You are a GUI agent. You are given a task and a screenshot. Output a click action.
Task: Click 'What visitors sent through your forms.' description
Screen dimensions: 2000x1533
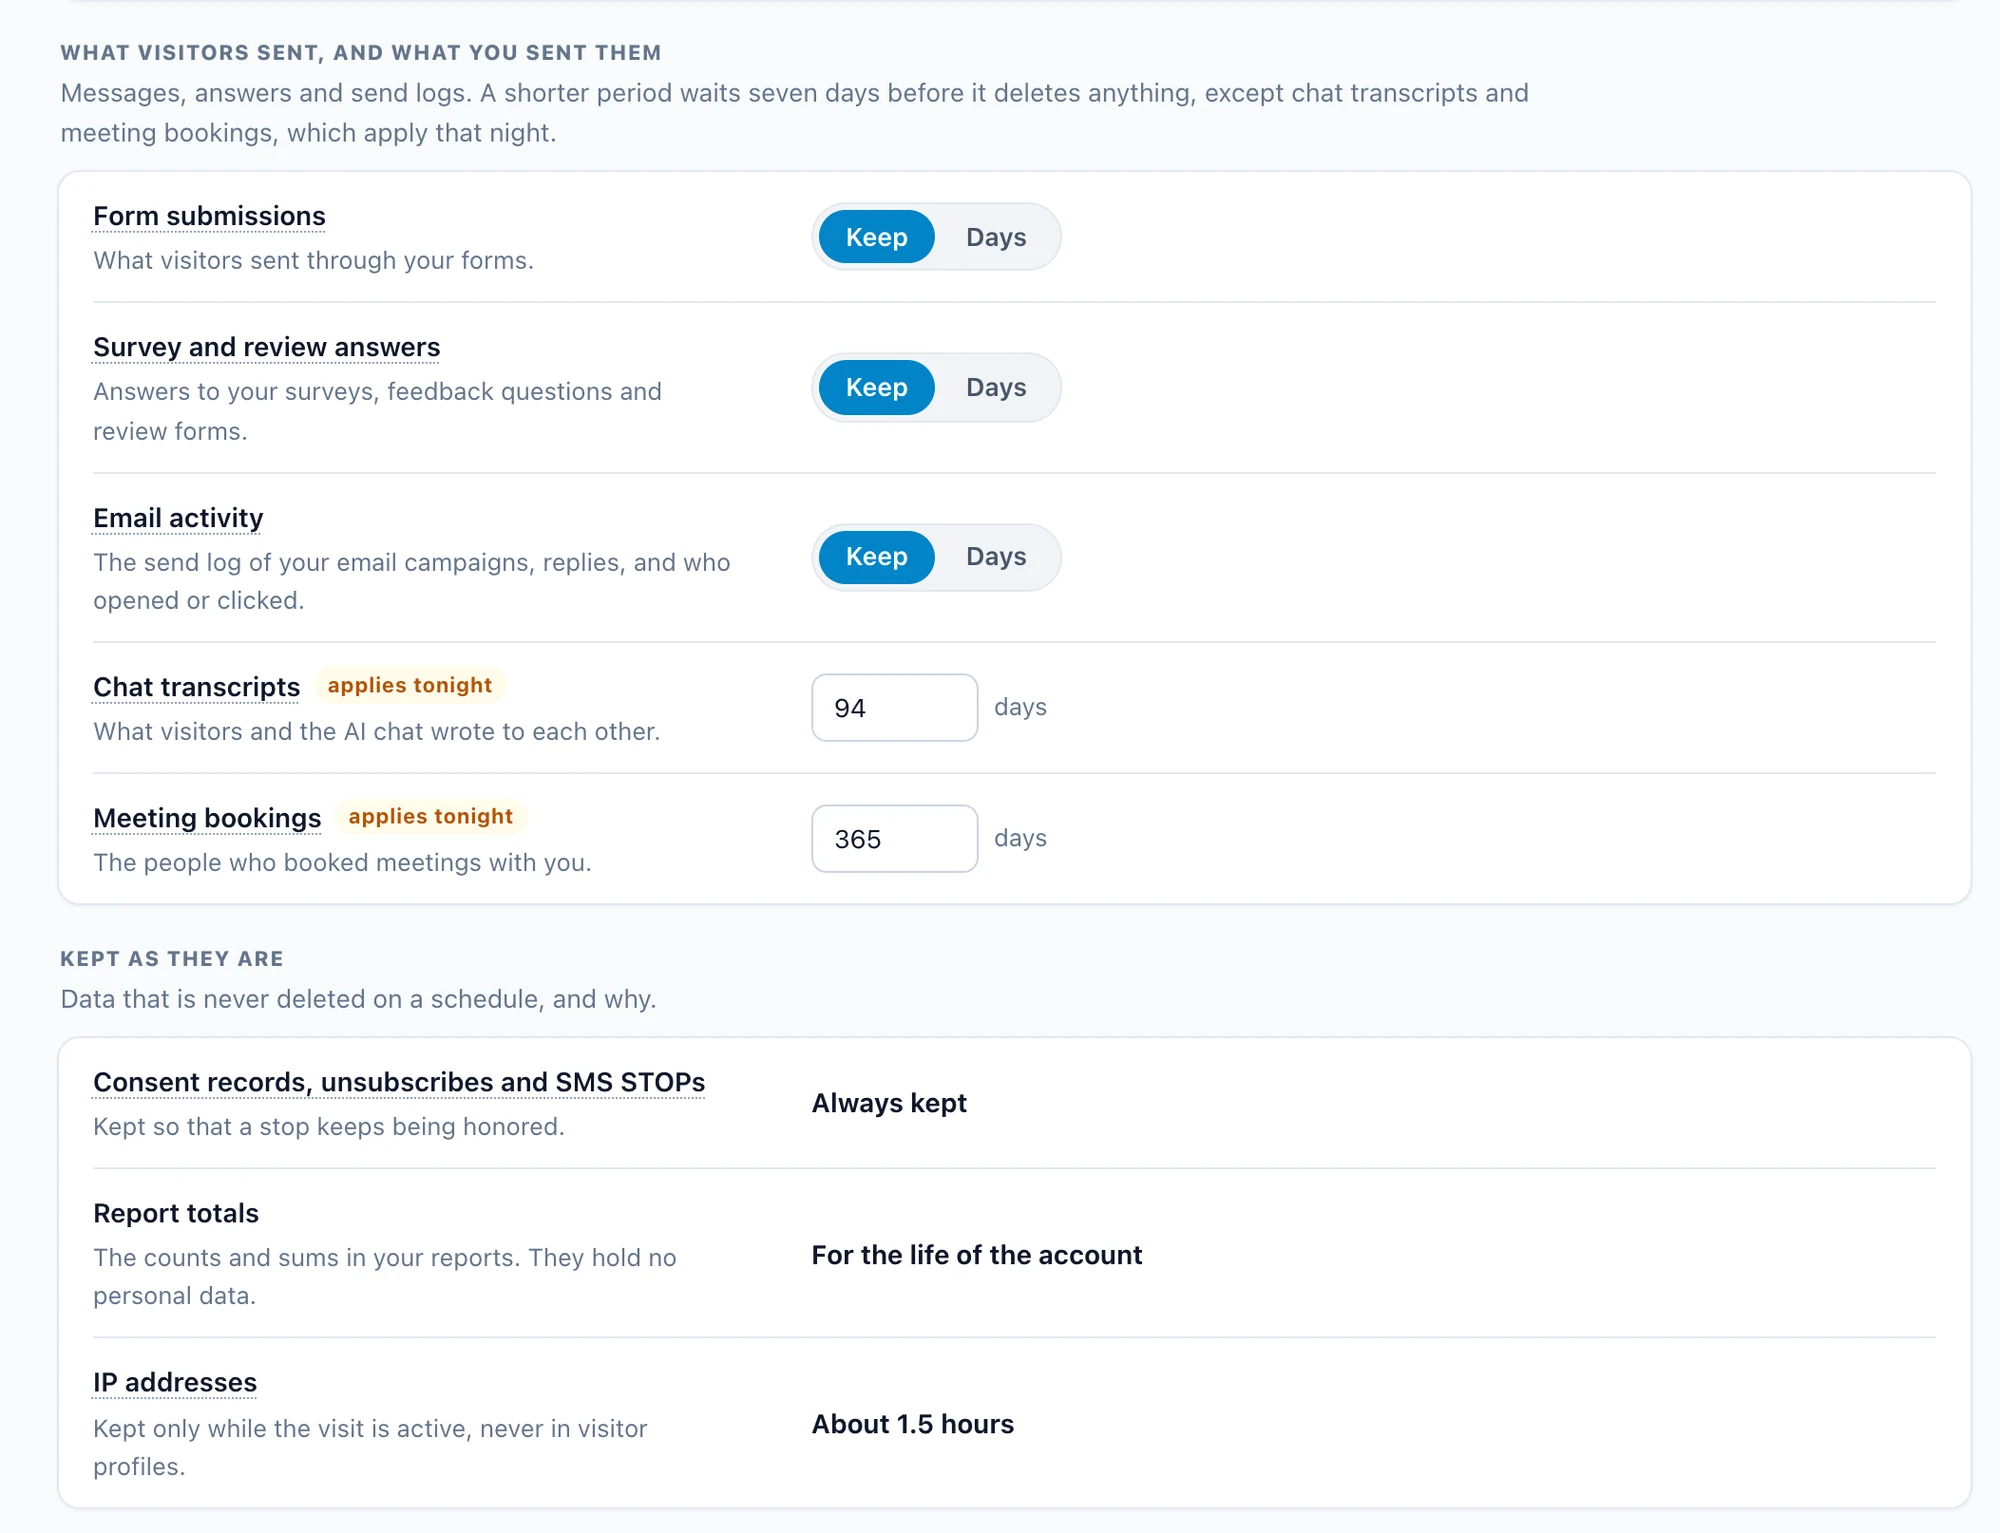(313, 260)
